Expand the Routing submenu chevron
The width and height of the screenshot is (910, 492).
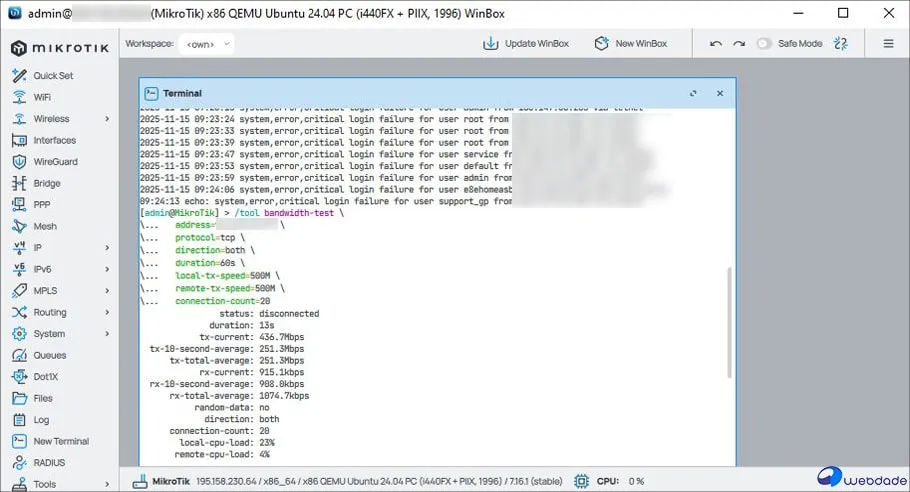(107, 312)
